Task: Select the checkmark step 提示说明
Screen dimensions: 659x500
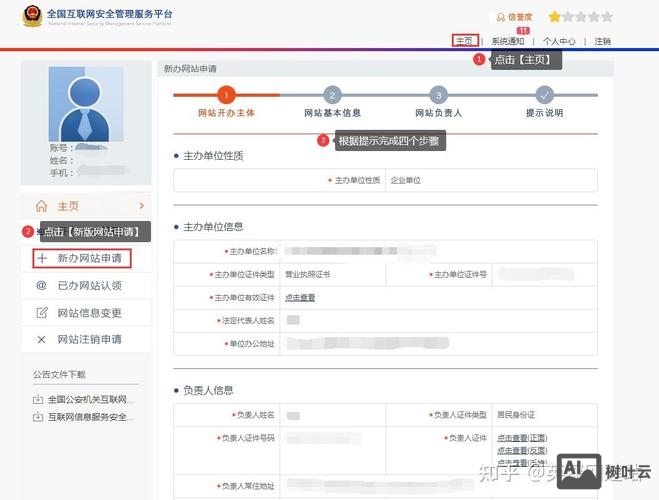Action: 544,95
